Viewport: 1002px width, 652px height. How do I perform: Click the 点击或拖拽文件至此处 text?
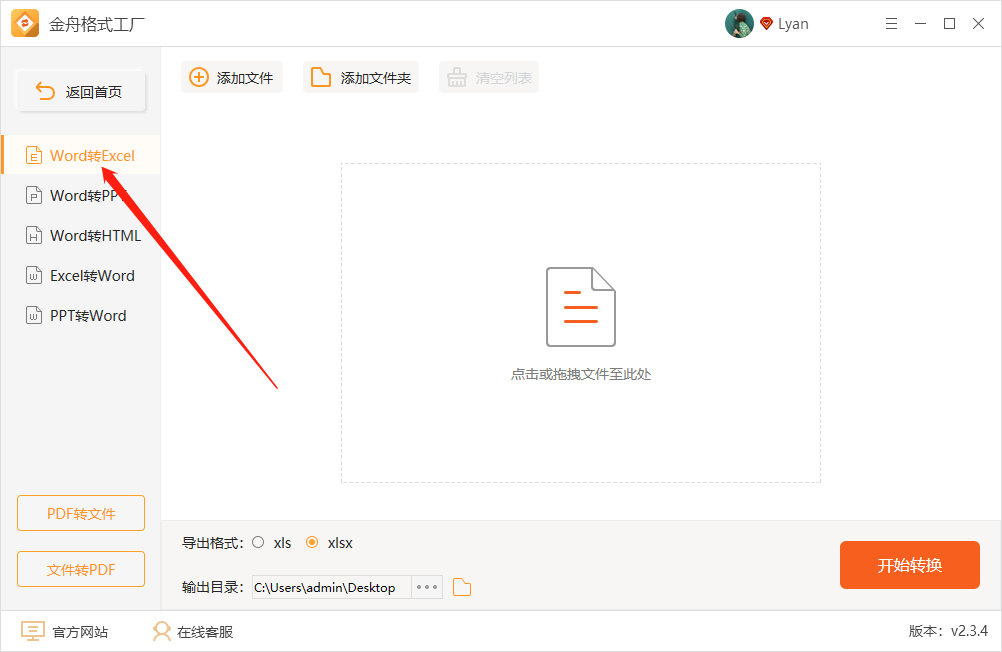point(581,375)
